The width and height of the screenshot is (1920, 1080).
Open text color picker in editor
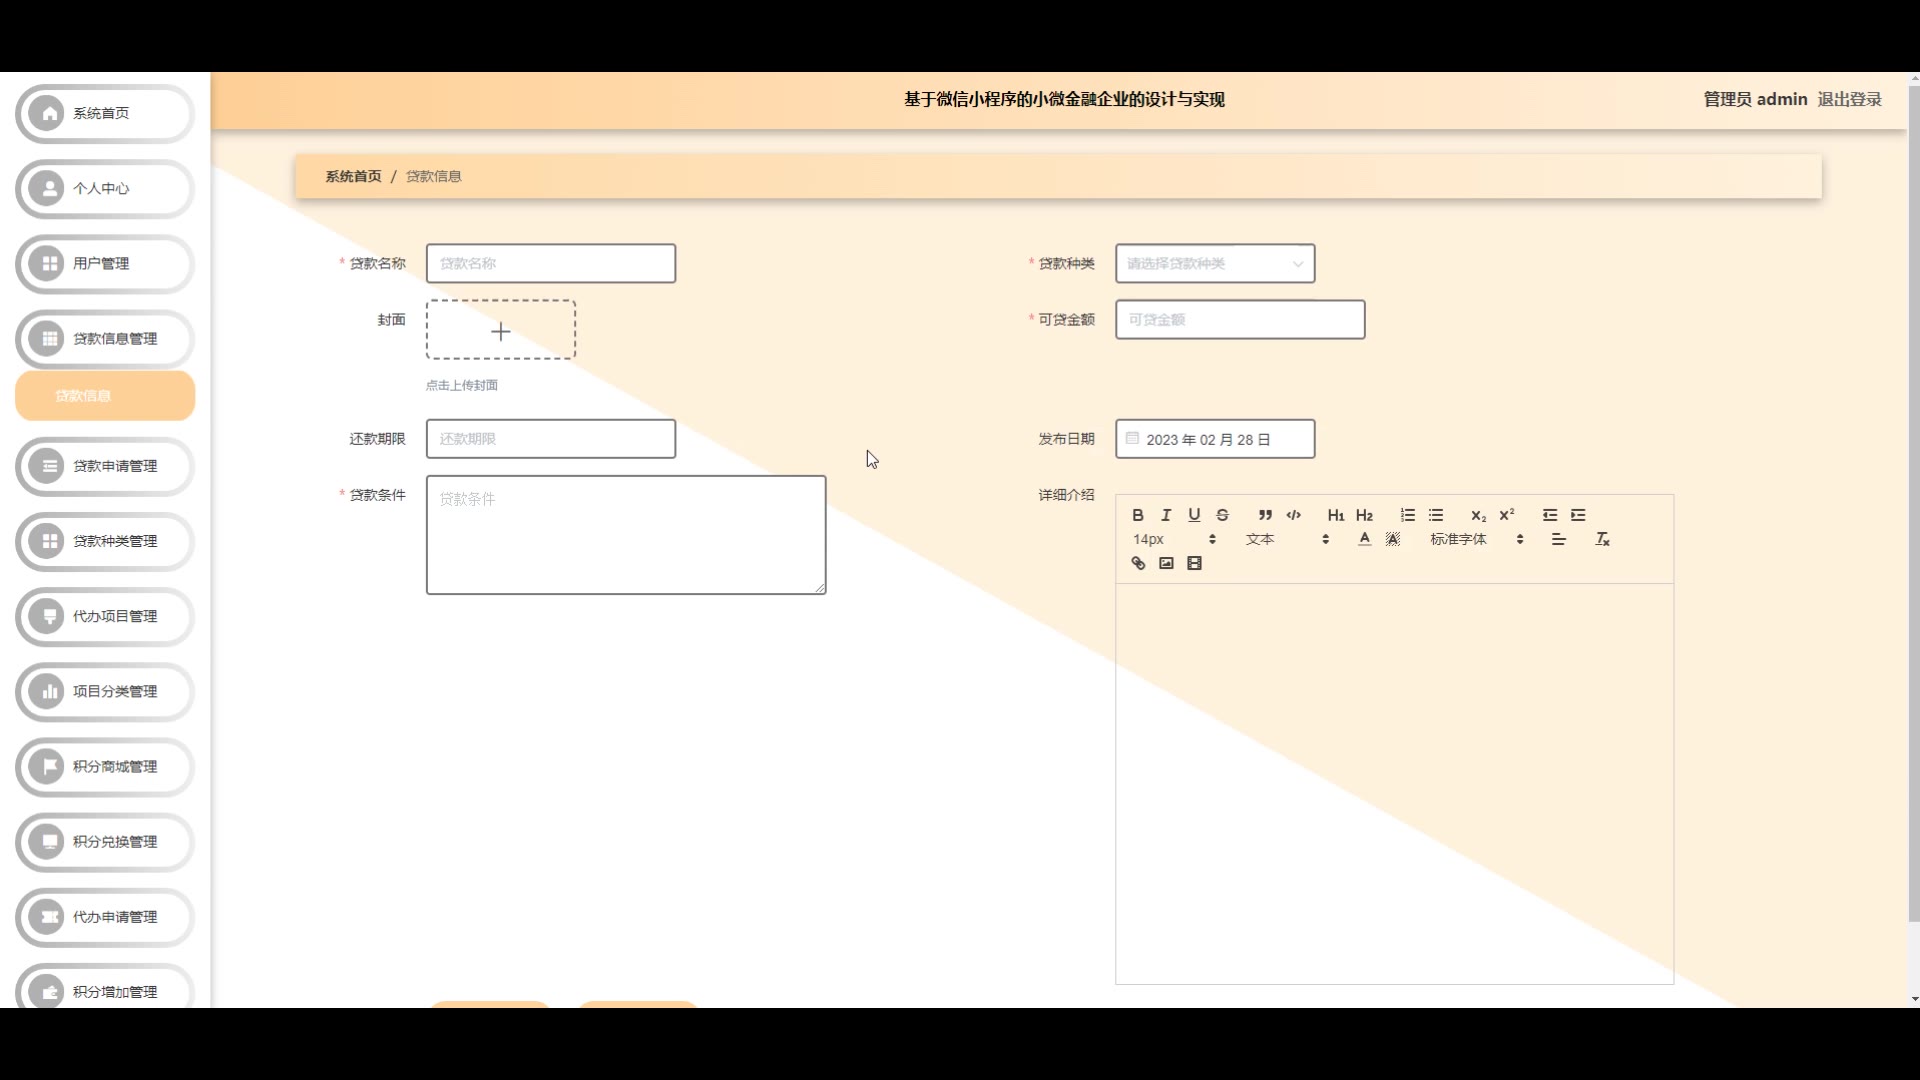[1364, 539]
